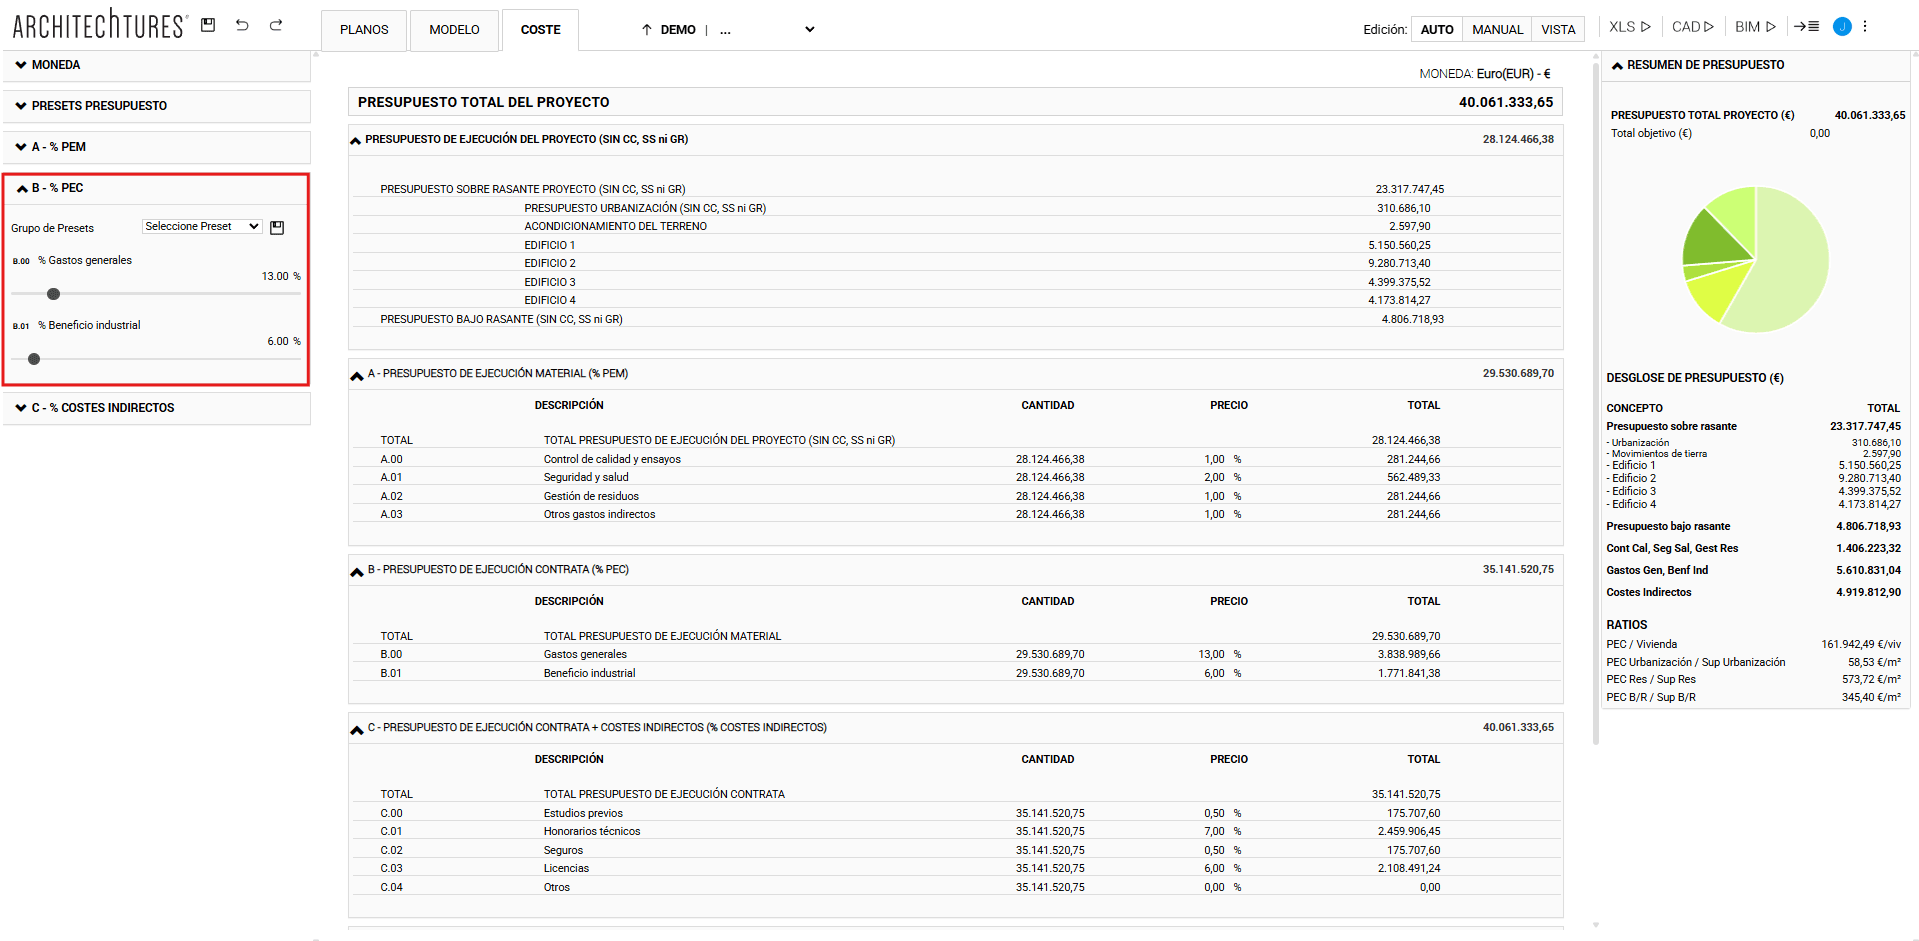Viewport: 1919px width, 941px height.
Task: Click the up arrow beside DEMO
Action: (647, 30)
